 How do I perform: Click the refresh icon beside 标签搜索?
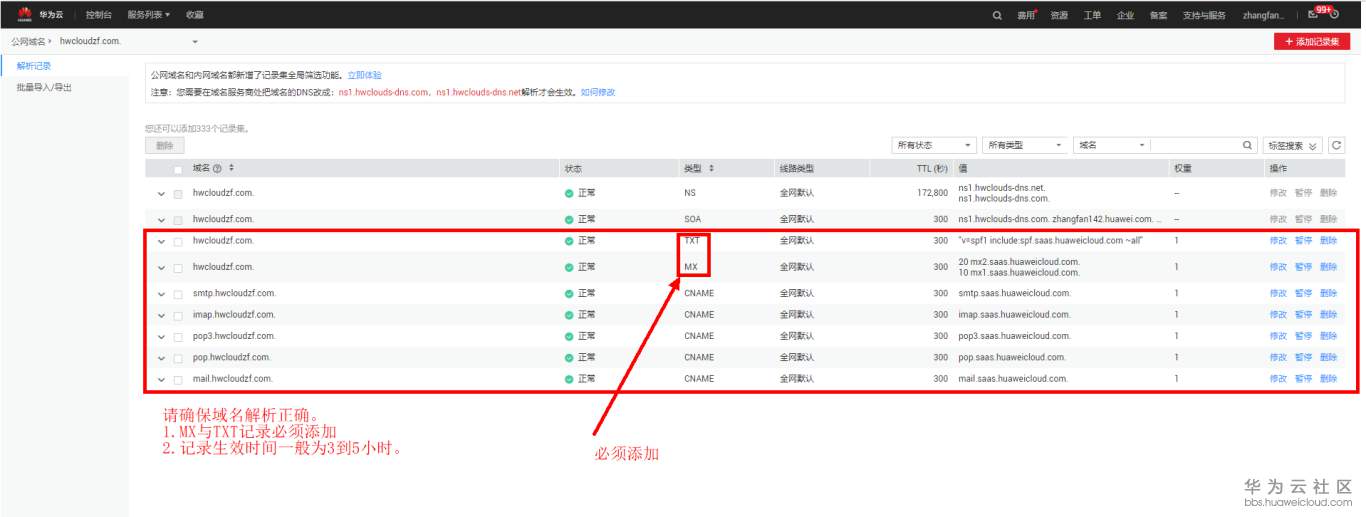point(1336,145)
